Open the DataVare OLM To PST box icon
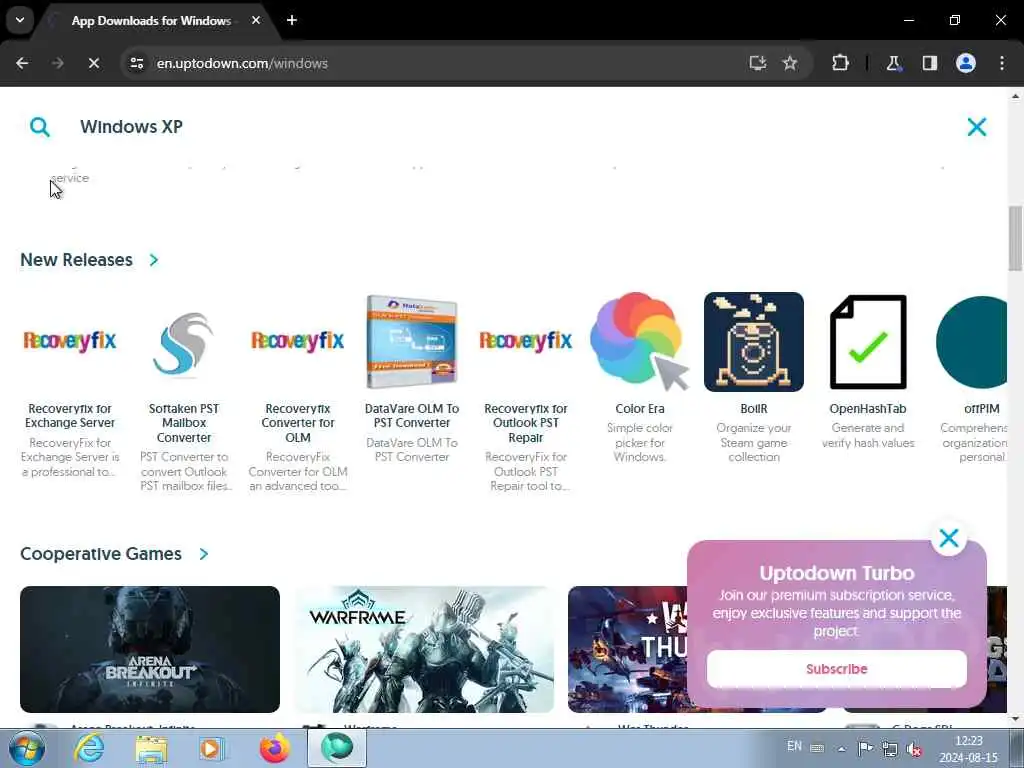 411,342
